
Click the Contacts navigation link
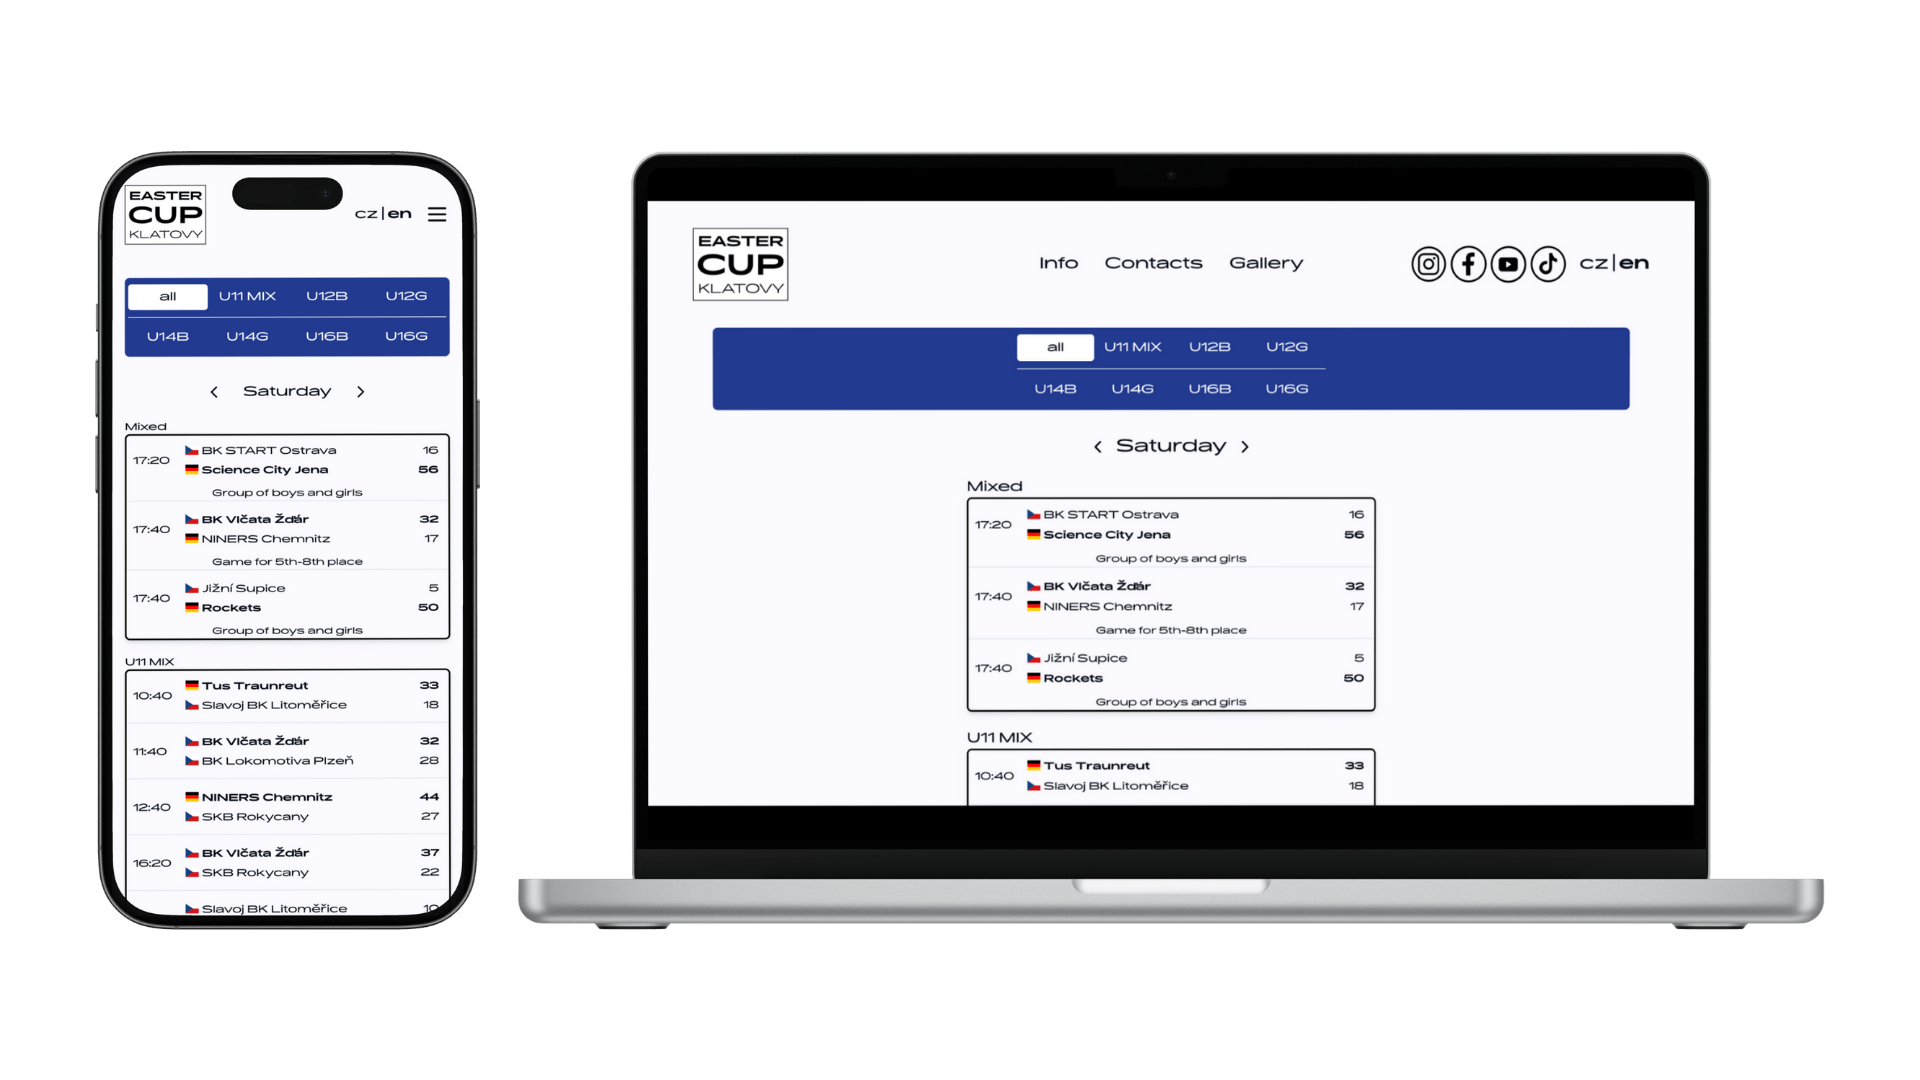click(x=1153, y=262)
